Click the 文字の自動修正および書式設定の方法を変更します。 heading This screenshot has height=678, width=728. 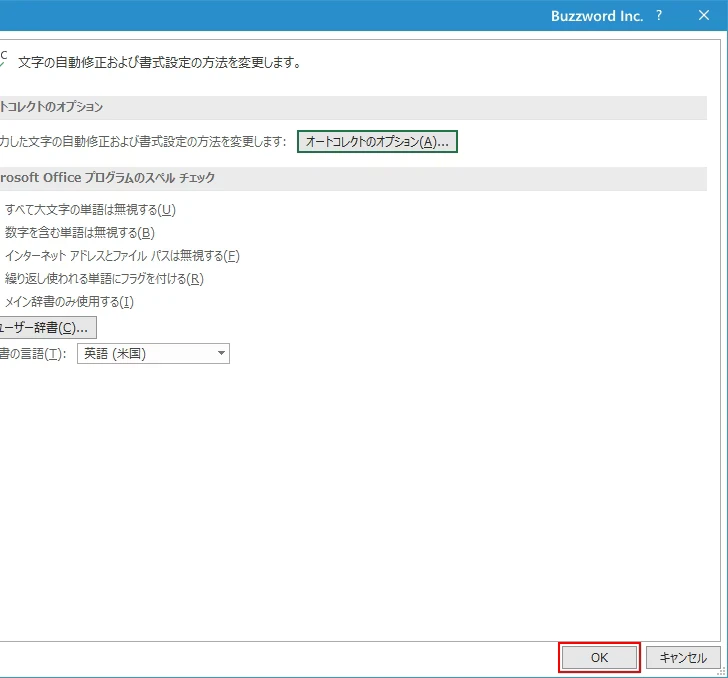pos(160,62)
